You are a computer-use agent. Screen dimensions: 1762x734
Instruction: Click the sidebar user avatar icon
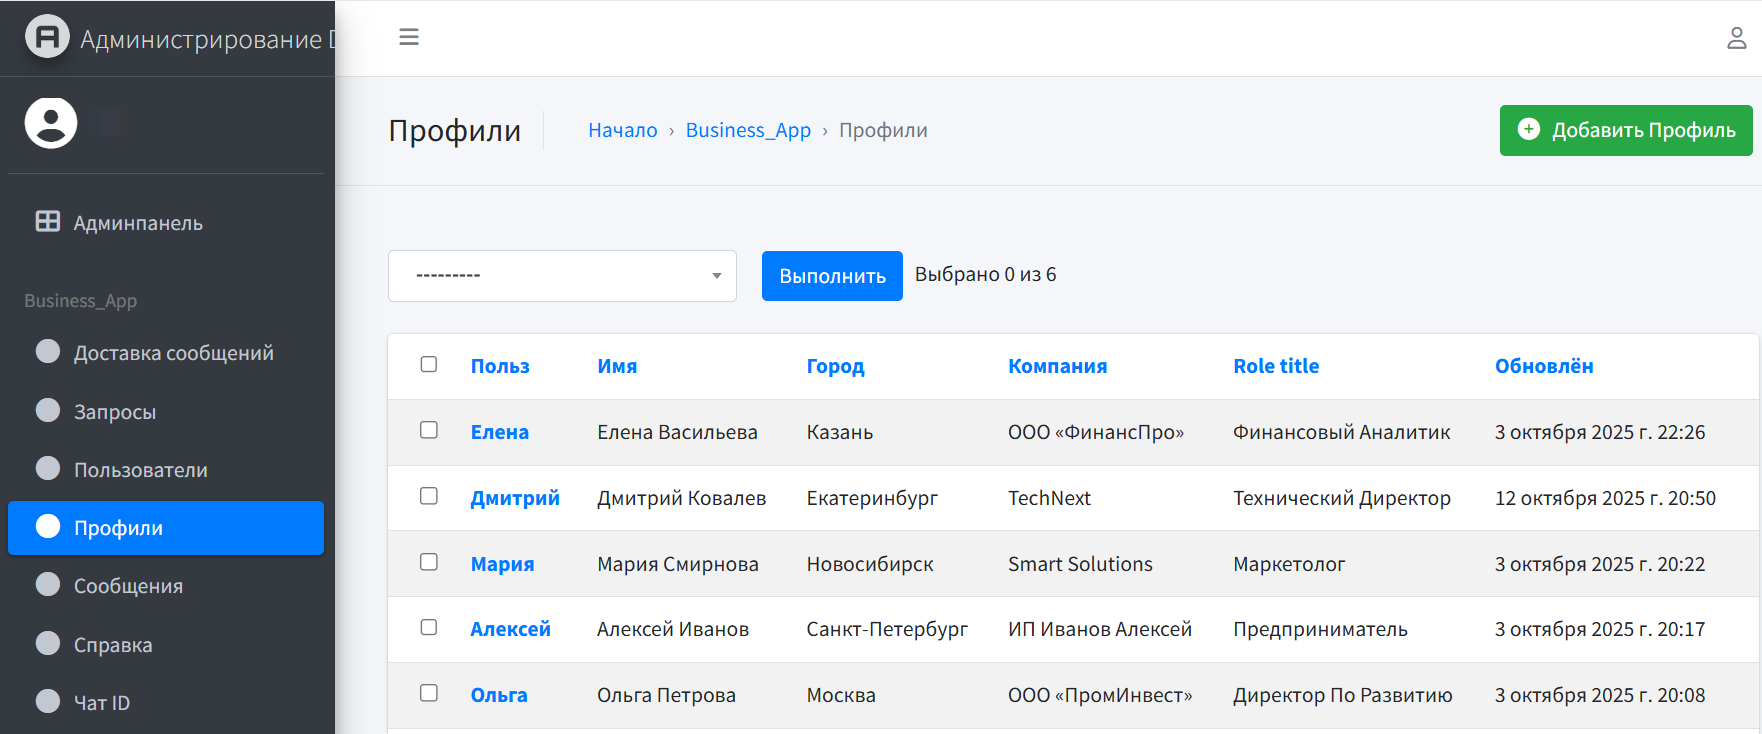pos(51,123)
